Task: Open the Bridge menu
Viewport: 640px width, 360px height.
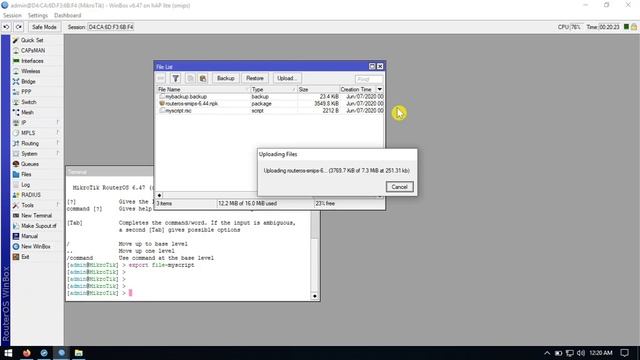Action: 28,81
